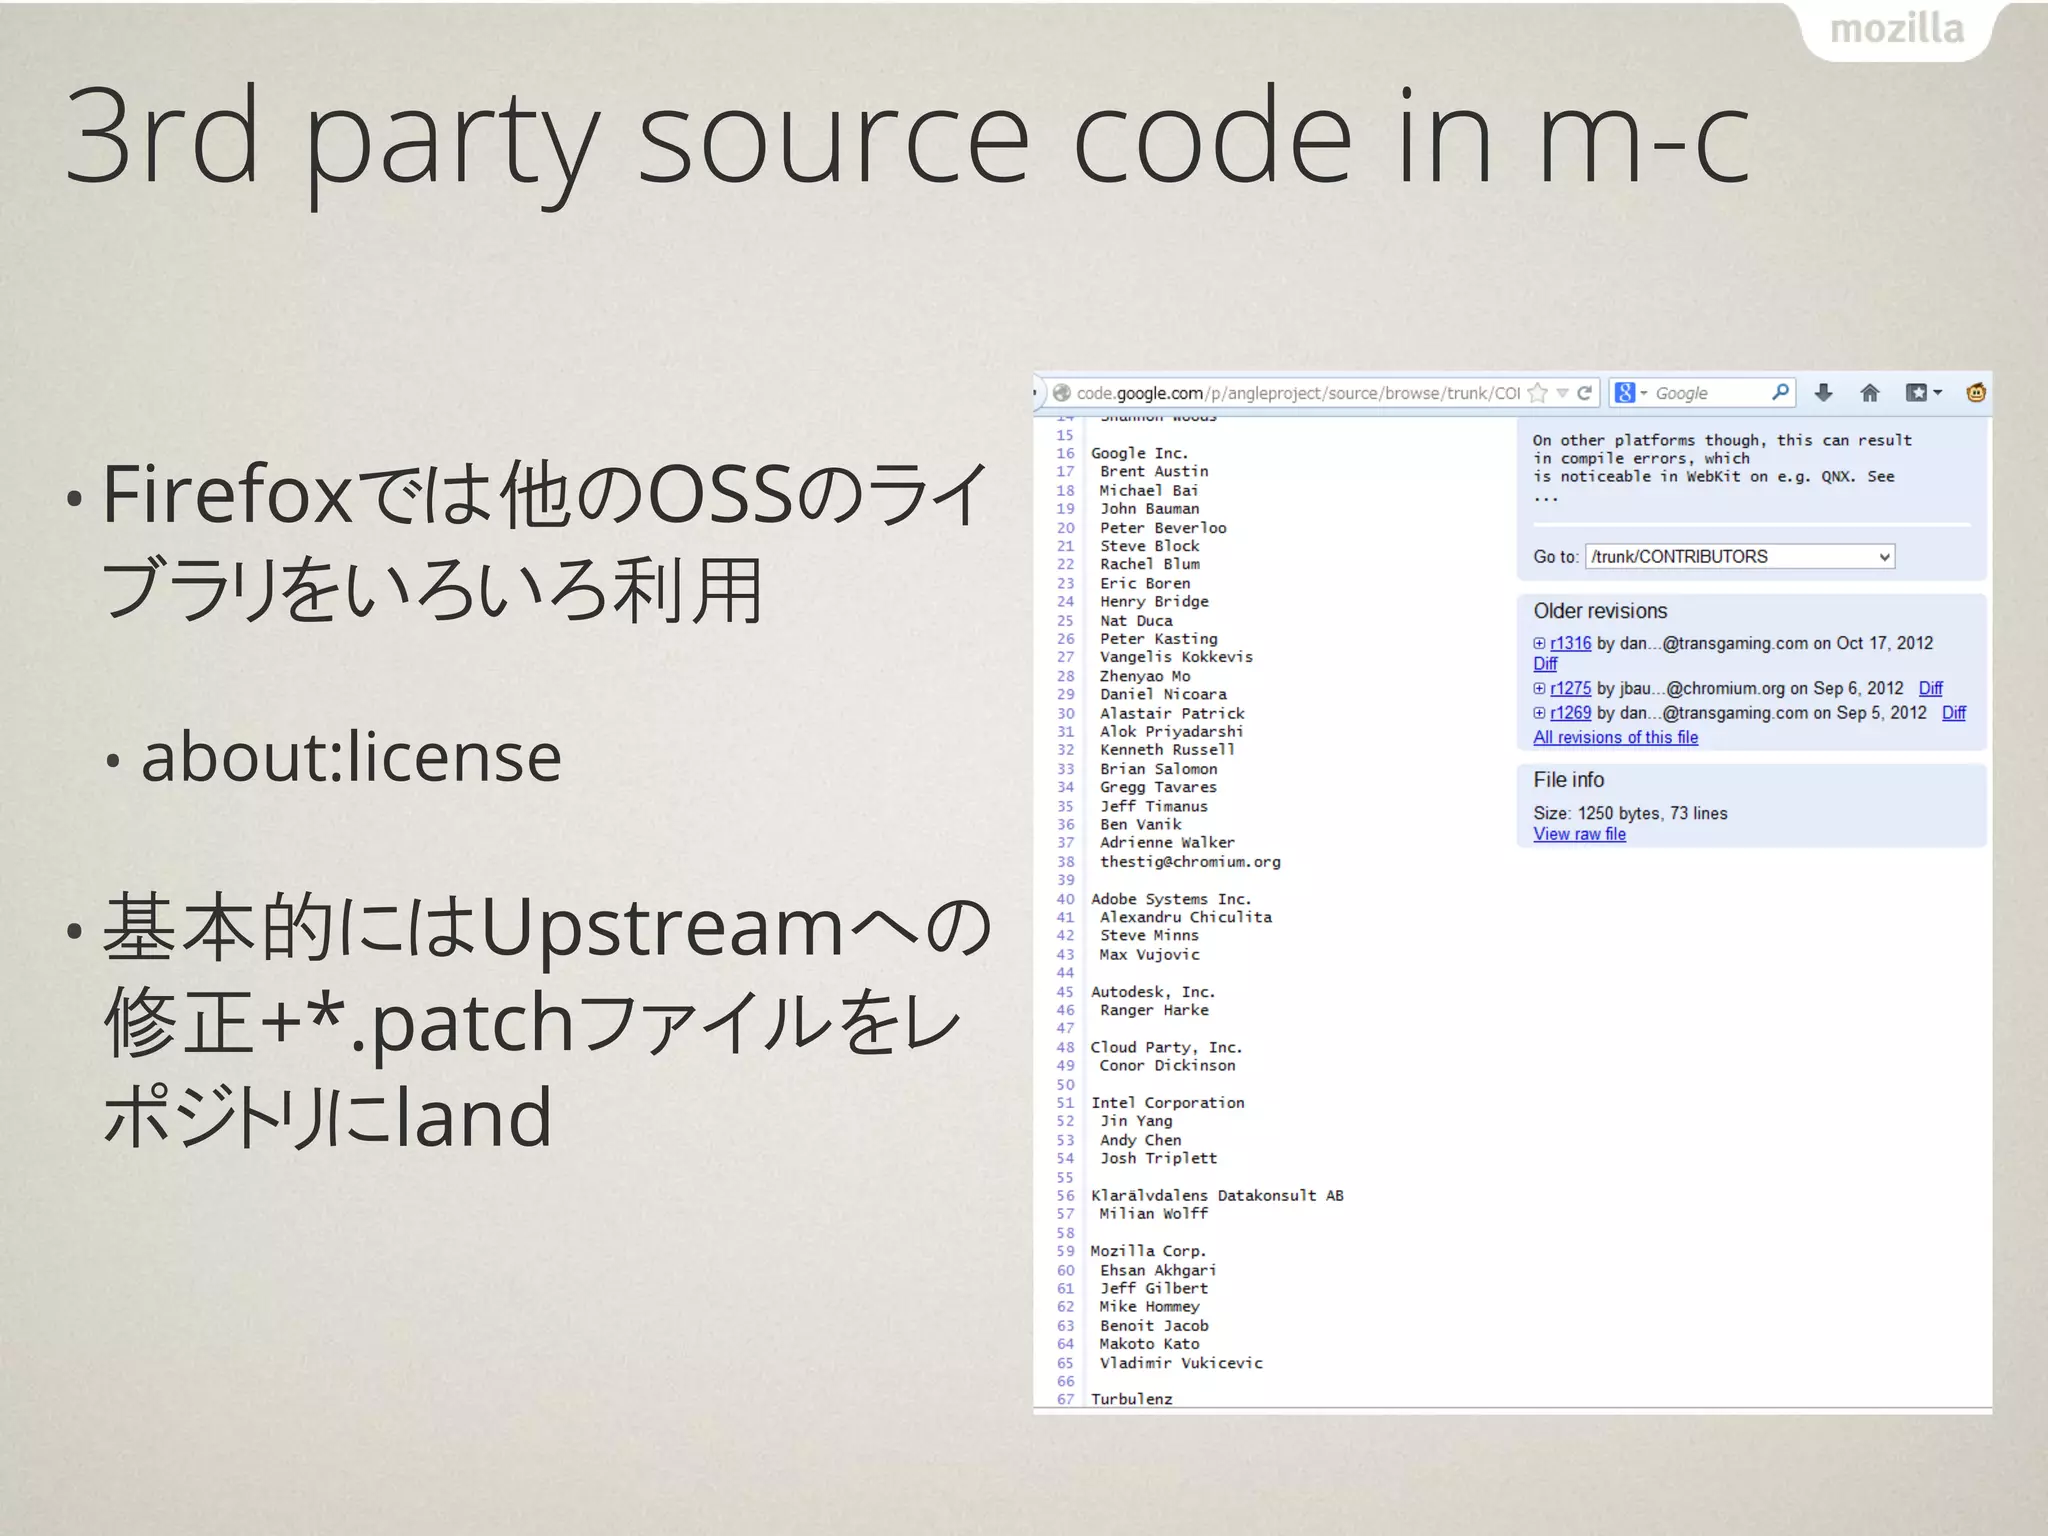Open revision r1316 link
Viewport: 2048px width, 1536px height.
pos(1570,643)
